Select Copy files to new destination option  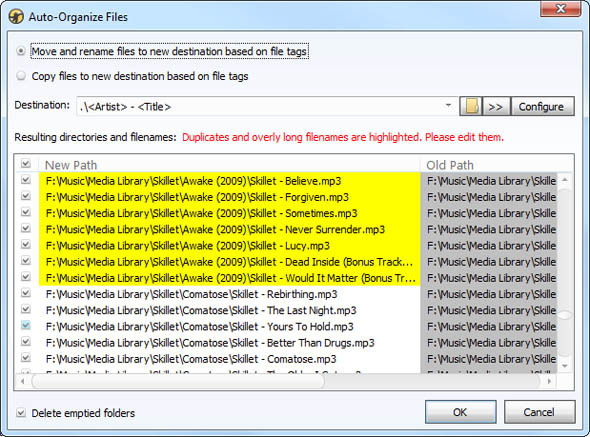[21, 76]
